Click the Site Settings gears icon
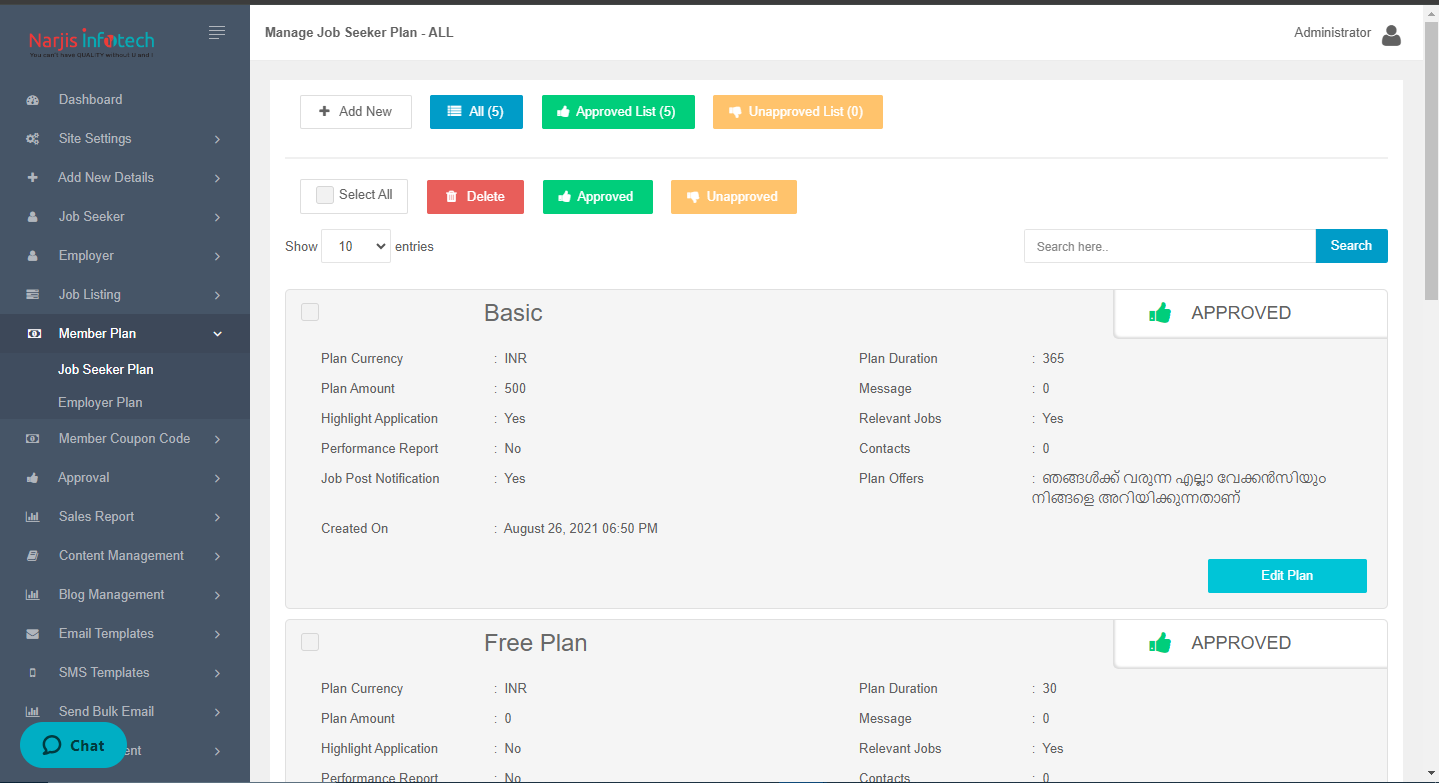Image resolution: width=1439 pixels, height=783 pixels. pyautogui.click(x=33, y=139)
